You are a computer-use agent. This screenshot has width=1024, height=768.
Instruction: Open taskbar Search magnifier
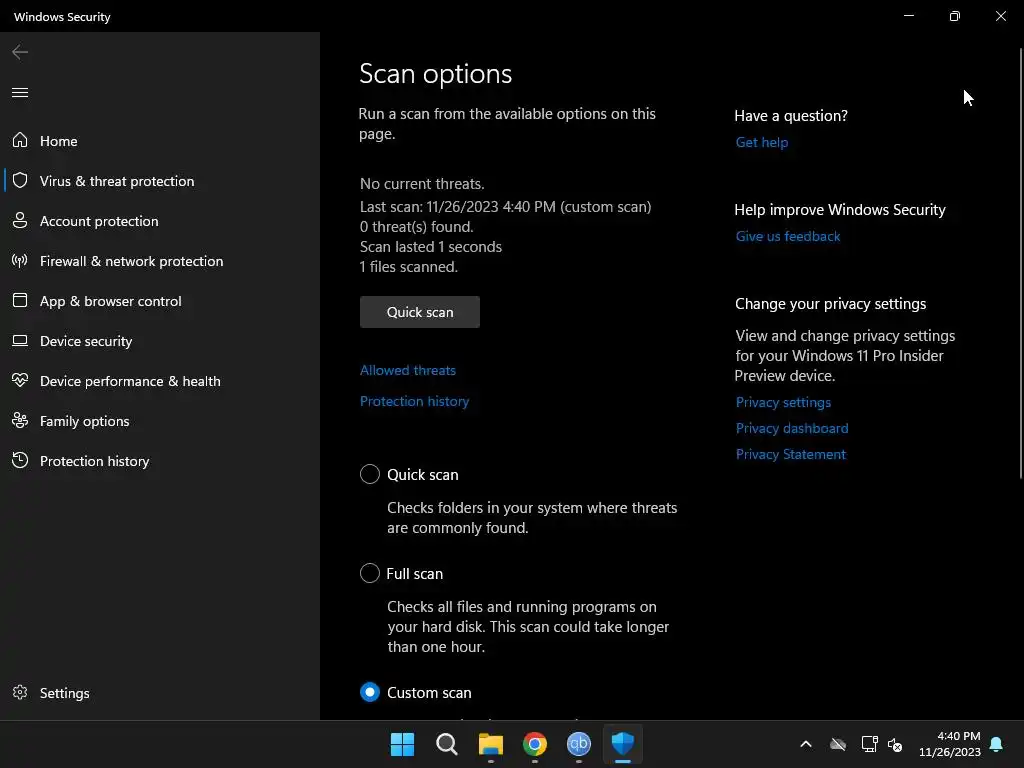(x=447, y=744)
